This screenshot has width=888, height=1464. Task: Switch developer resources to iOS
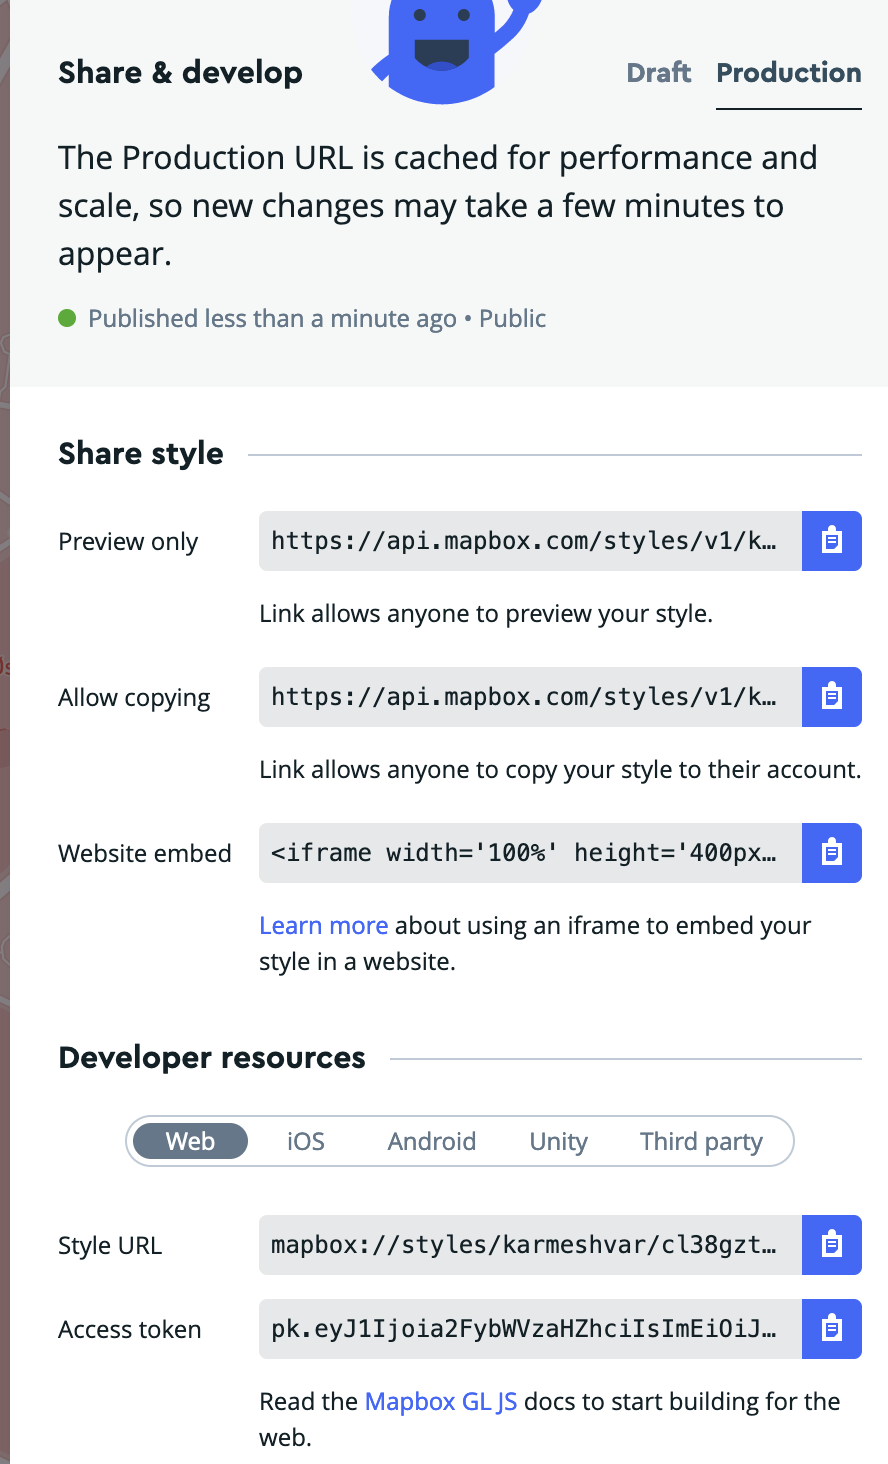coord(306,1141)
